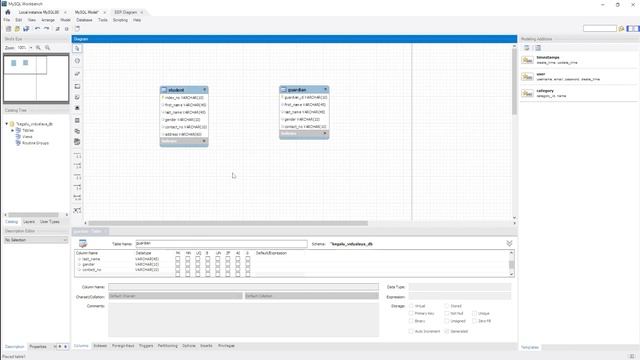
Task: Select the place new view tool
Action: (77, 131)
